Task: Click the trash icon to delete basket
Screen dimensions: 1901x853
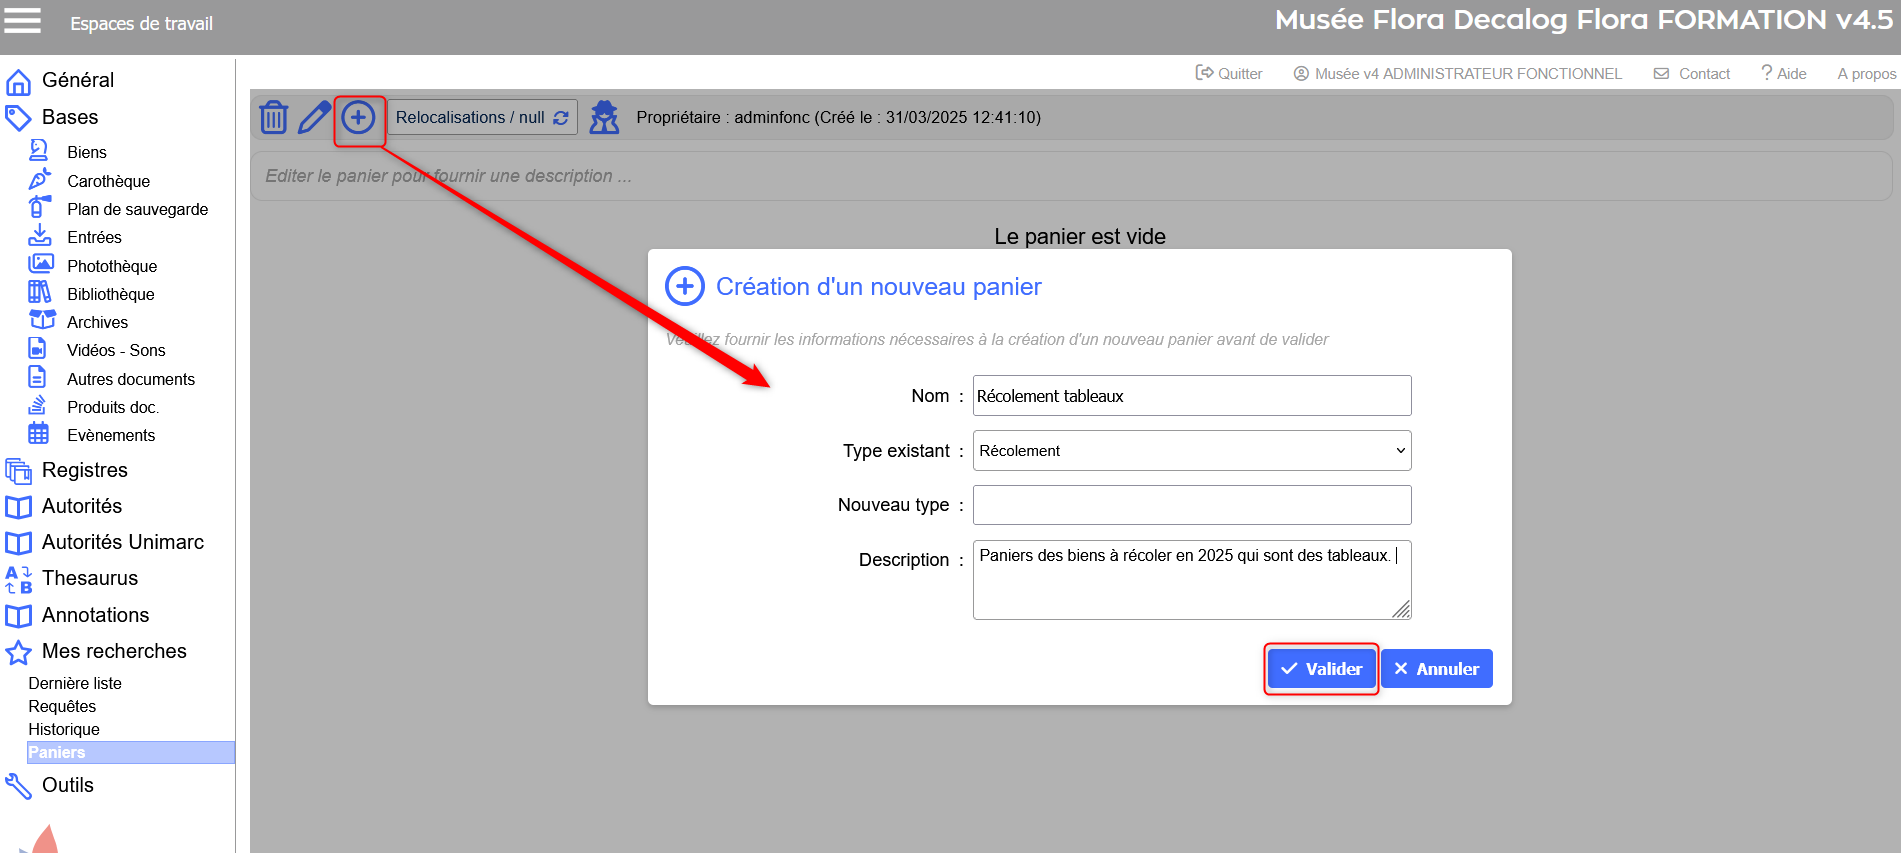Action: coord(273,117)
